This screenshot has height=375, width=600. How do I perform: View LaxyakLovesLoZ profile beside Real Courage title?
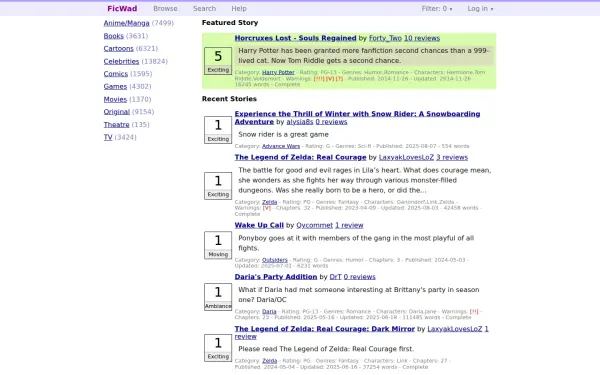click(x=406, y=158)
